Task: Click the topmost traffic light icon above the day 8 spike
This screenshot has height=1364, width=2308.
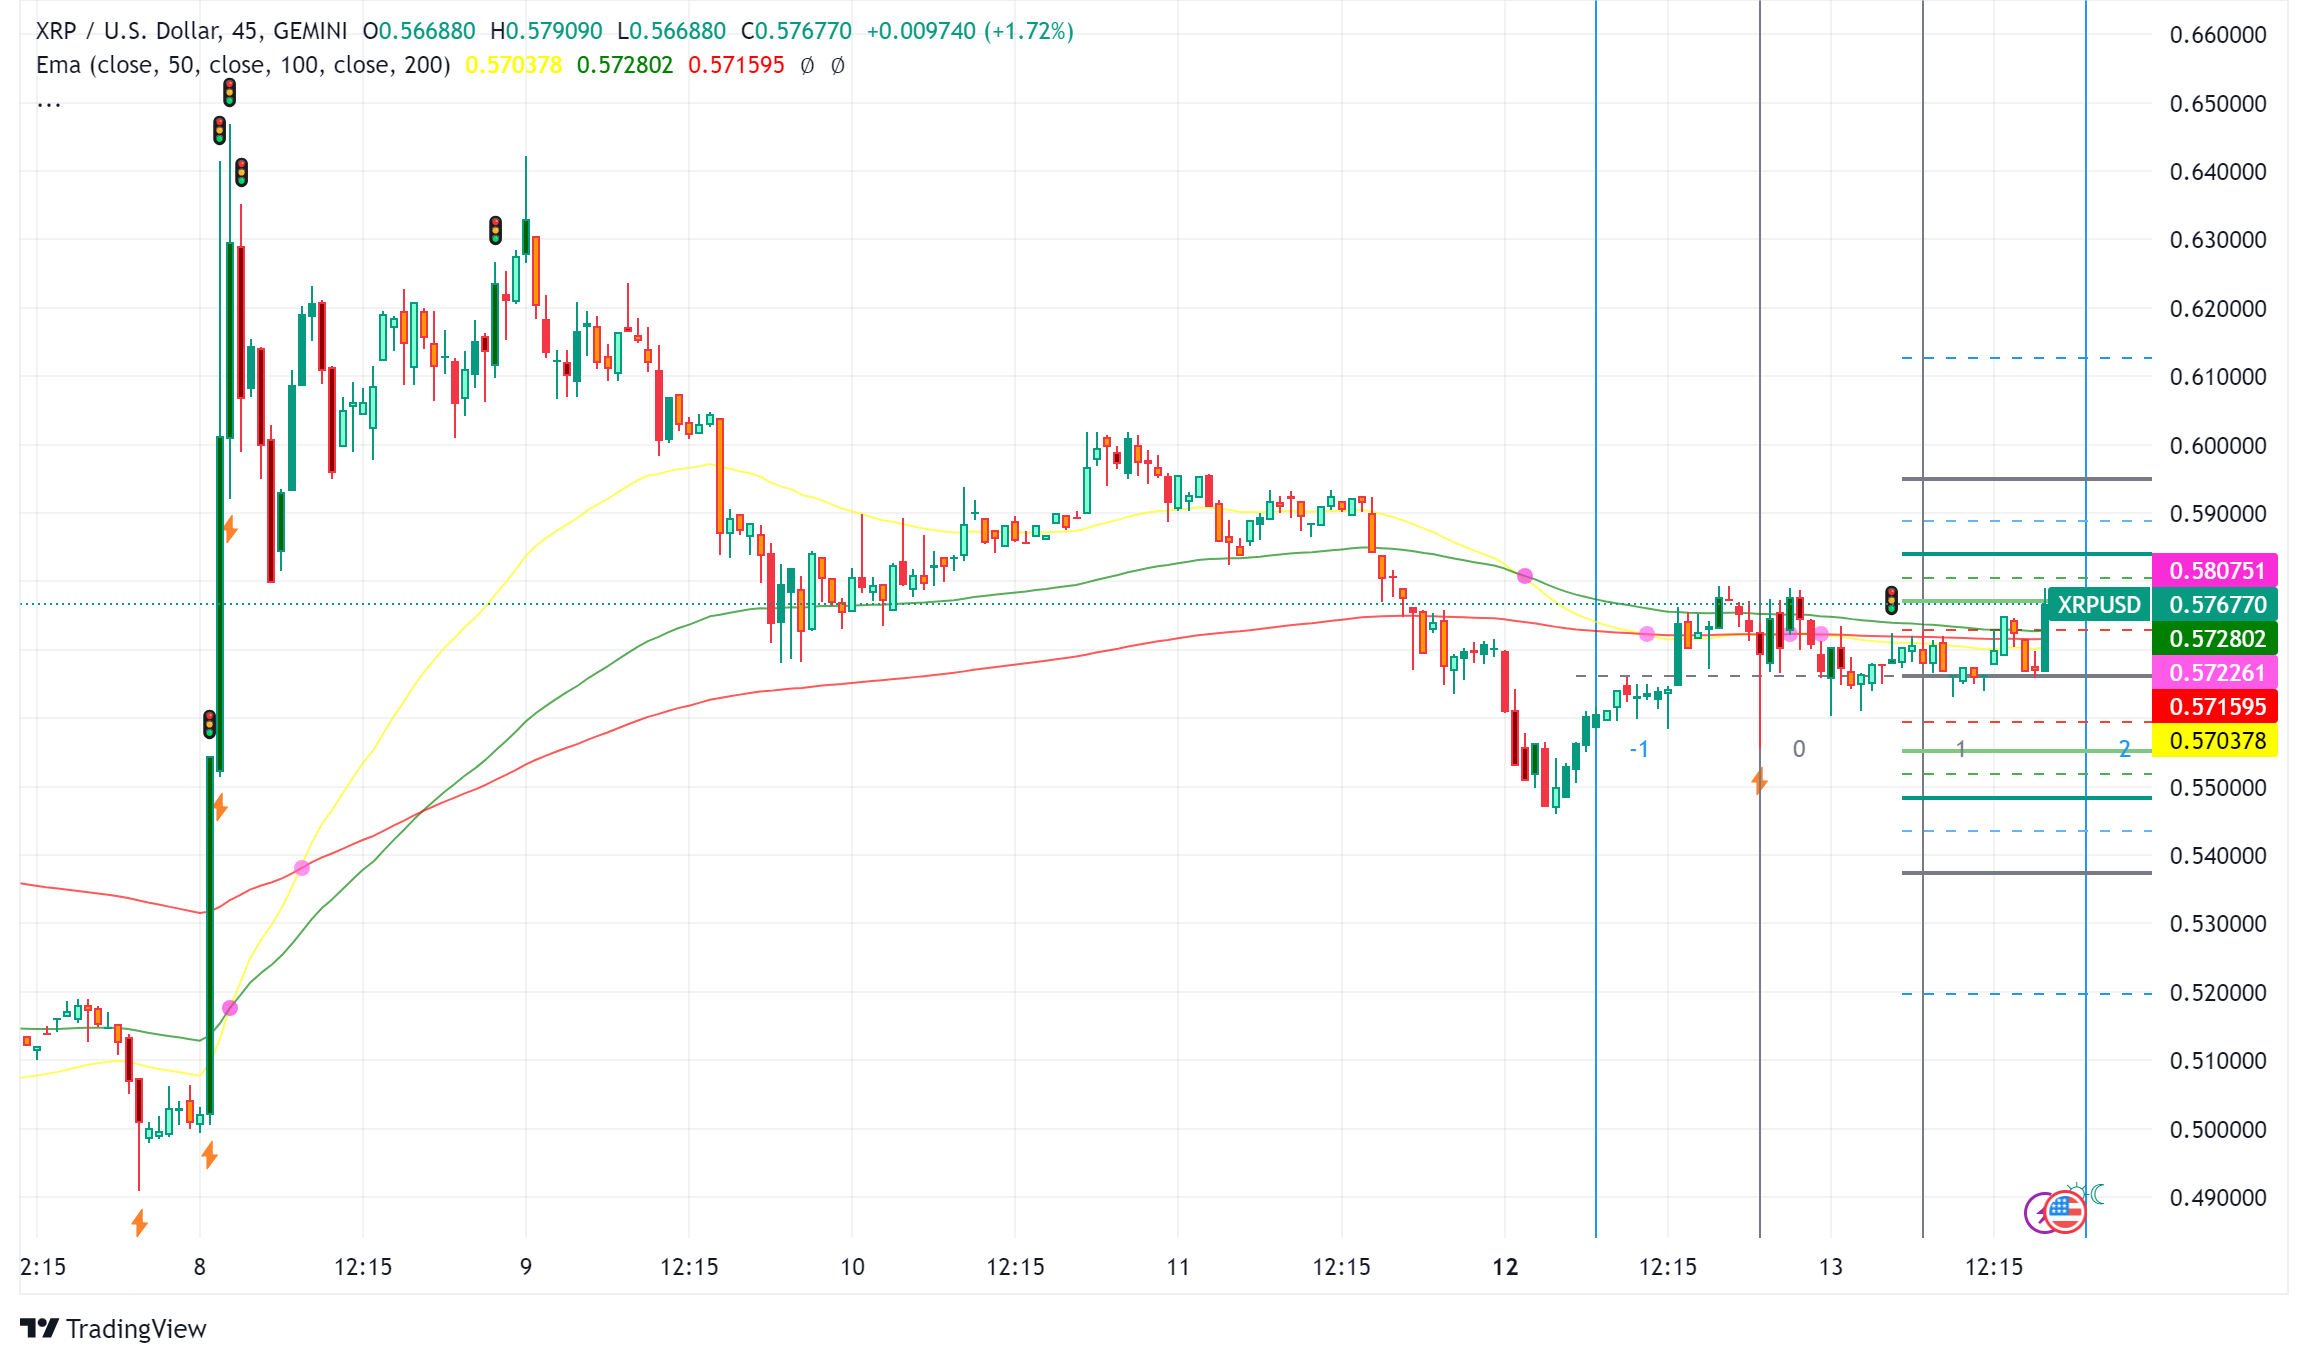Action: 229,93
